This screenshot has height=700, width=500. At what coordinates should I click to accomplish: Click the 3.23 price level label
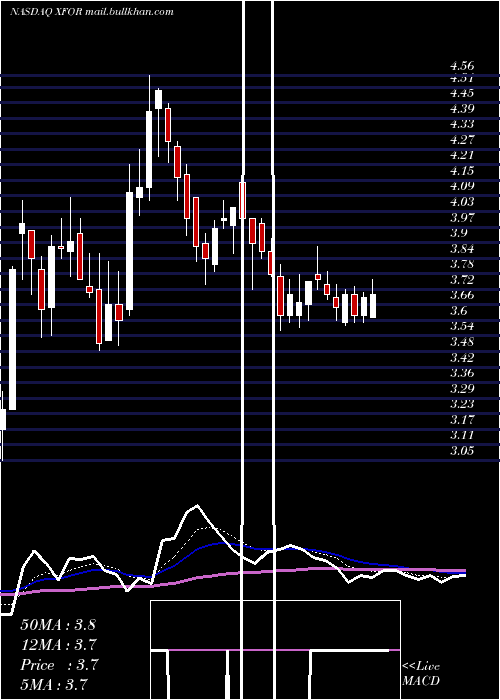(462, 404)
